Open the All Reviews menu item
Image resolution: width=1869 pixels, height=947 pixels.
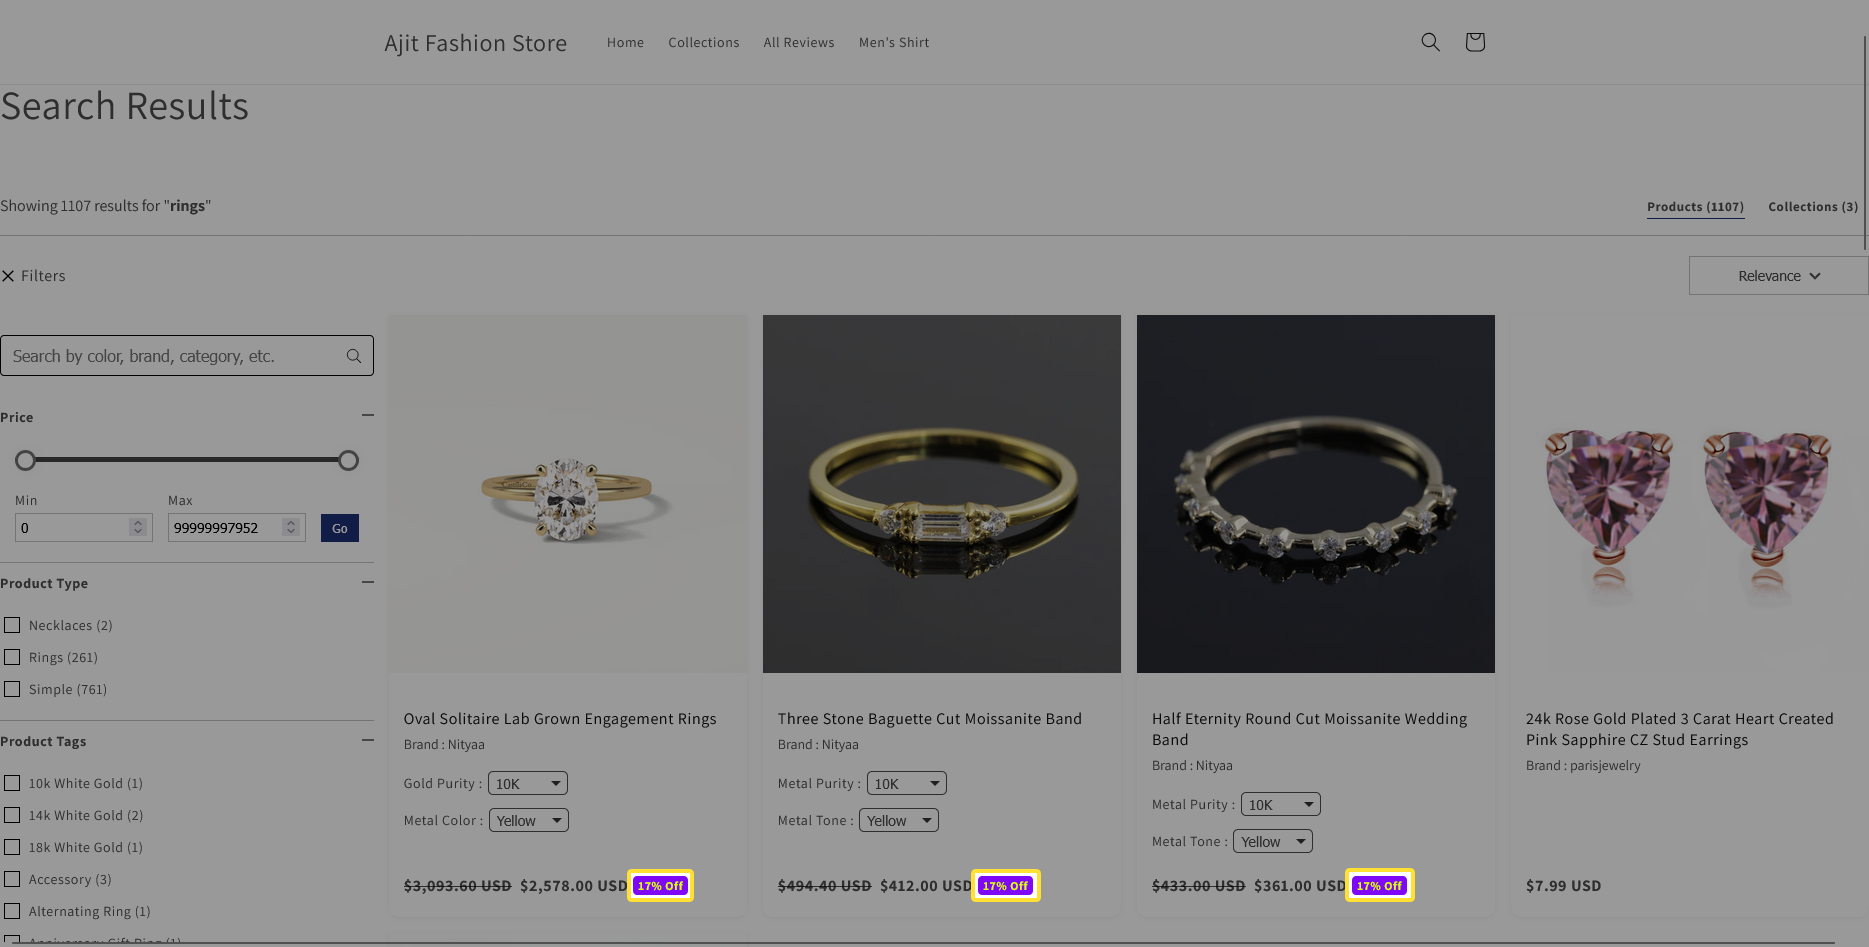798,43
